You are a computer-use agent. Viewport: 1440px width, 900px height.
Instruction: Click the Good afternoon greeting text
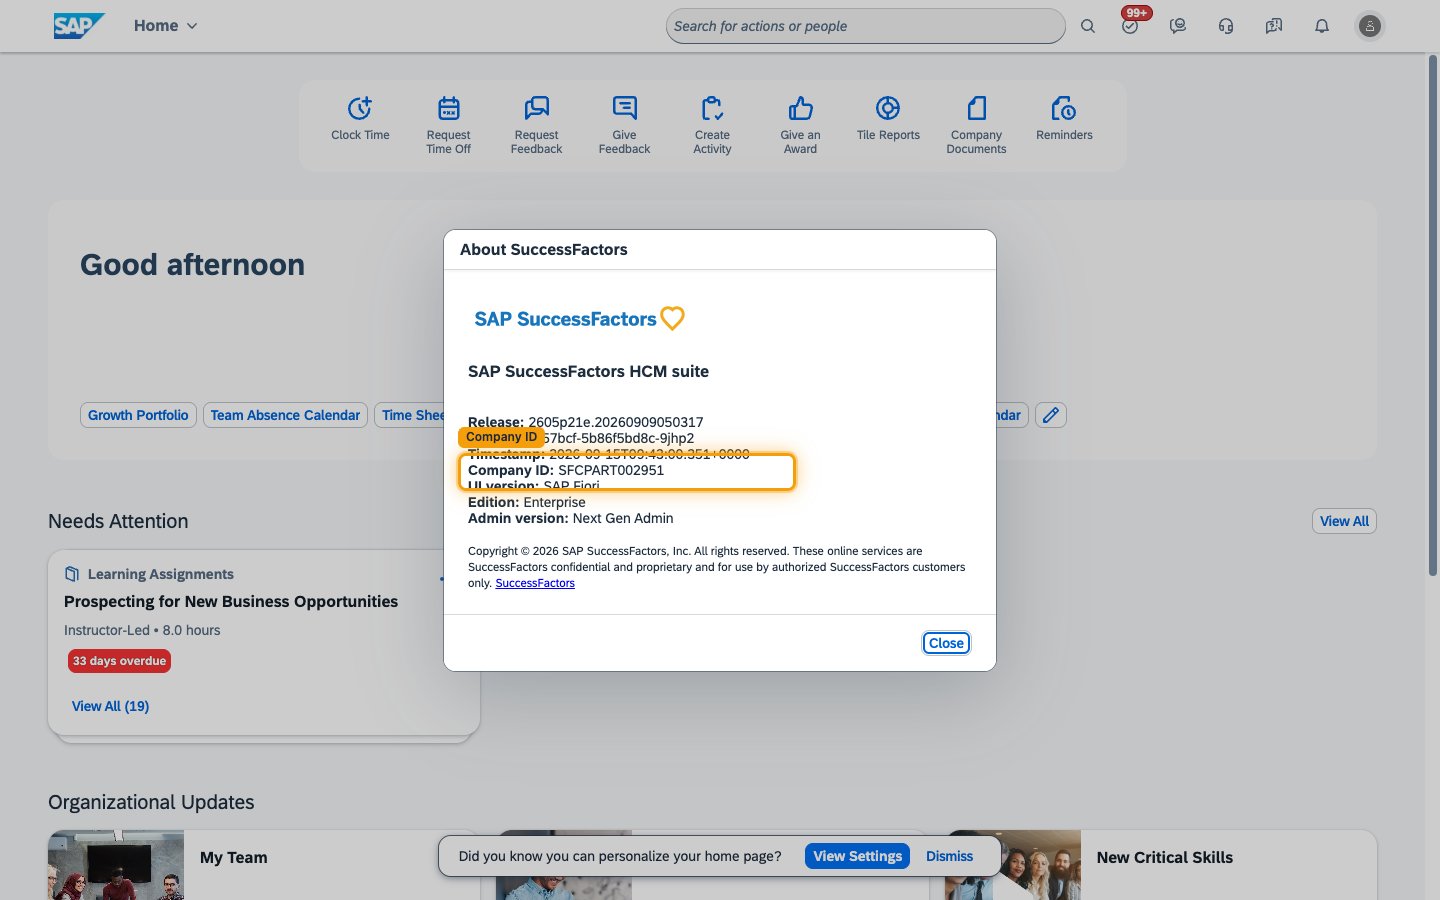coord(193,265)
